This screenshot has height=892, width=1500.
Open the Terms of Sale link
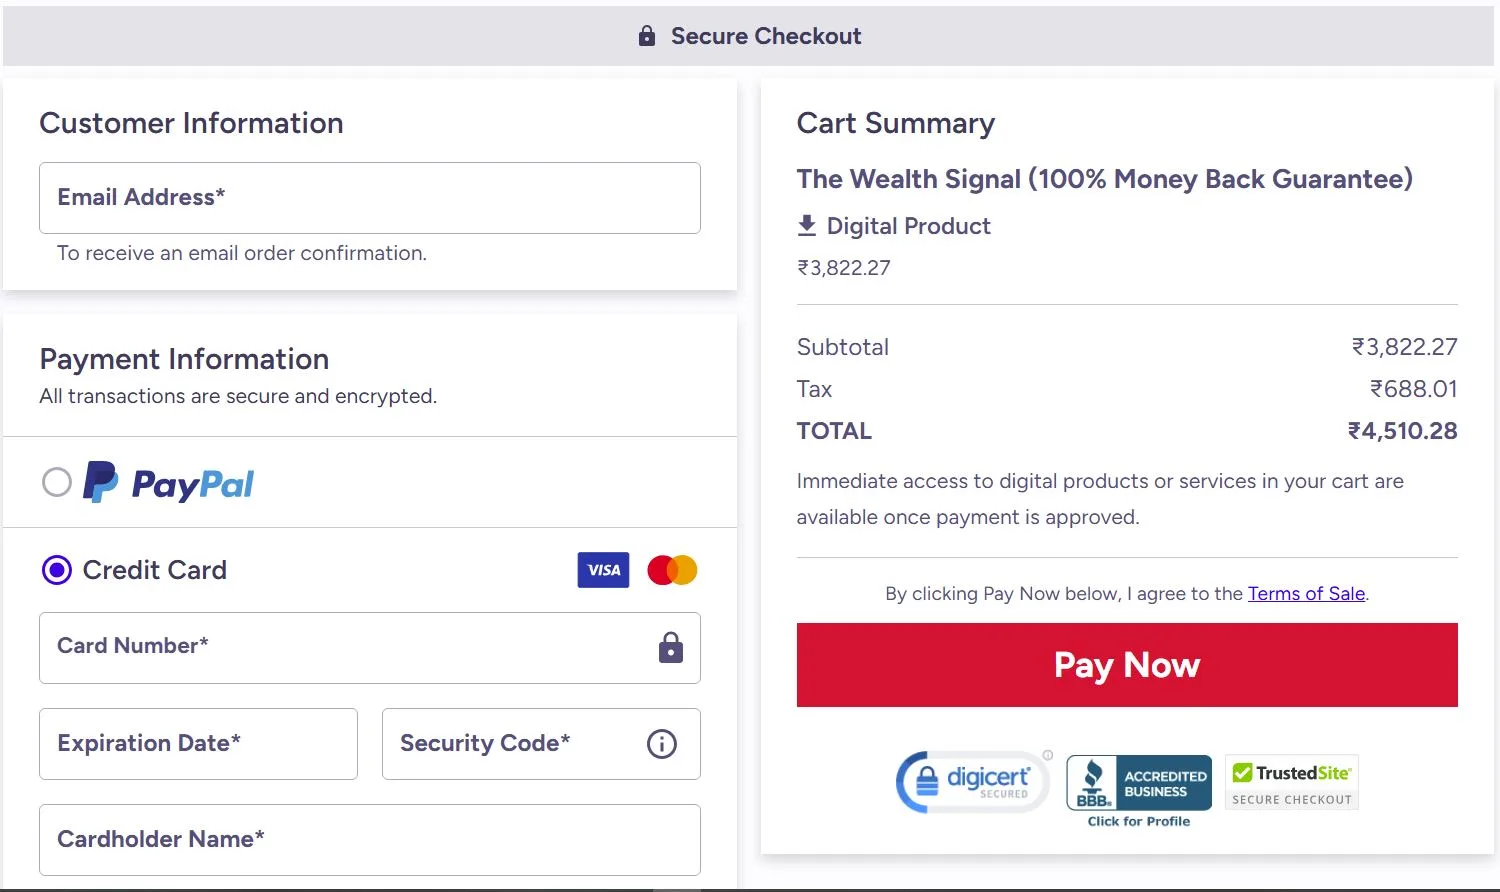(x=1306, y=593)
